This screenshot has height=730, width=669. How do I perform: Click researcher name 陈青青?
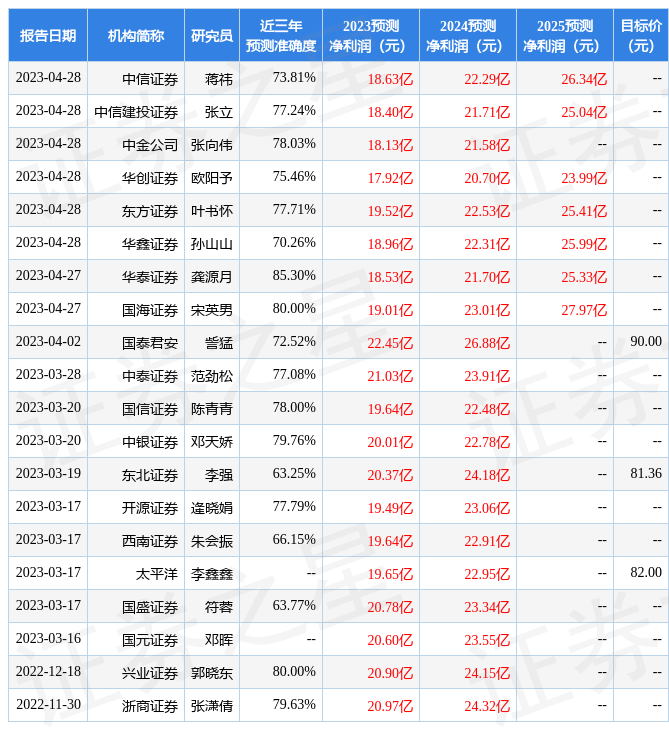point(212,409)
